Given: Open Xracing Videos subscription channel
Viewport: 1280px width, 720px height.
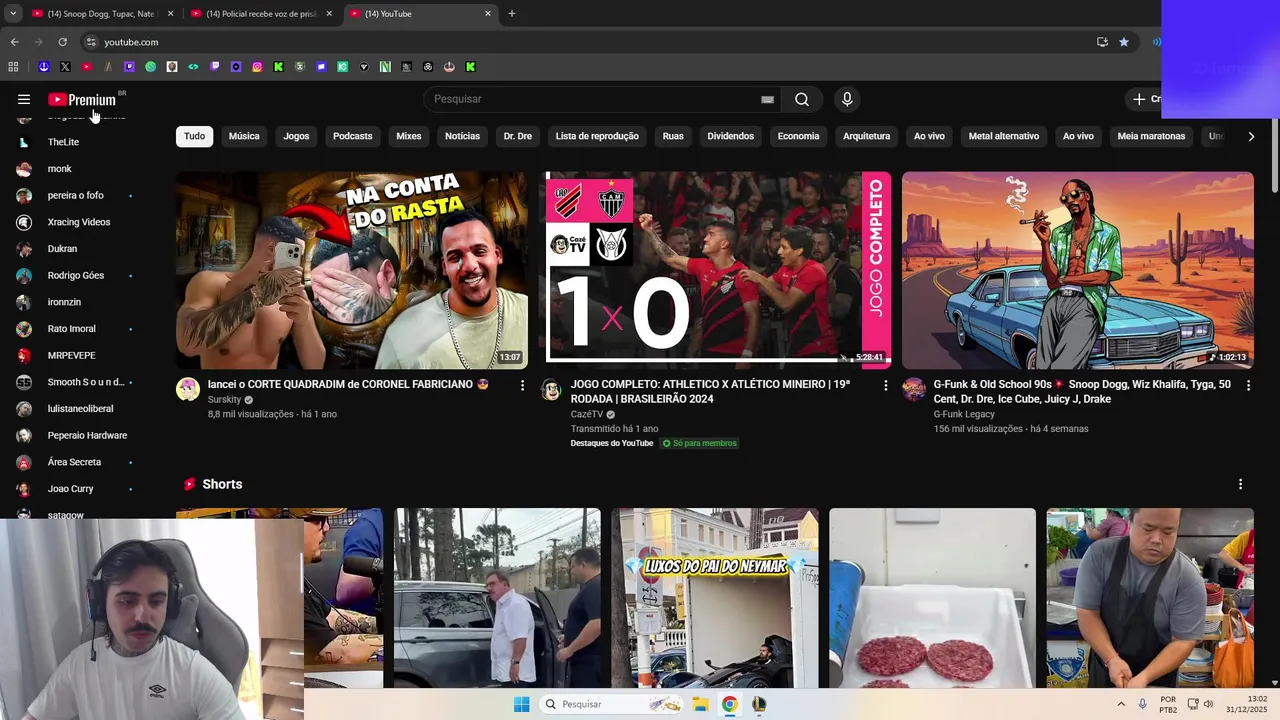Looking at the screenshot, I should coord(80,222).
